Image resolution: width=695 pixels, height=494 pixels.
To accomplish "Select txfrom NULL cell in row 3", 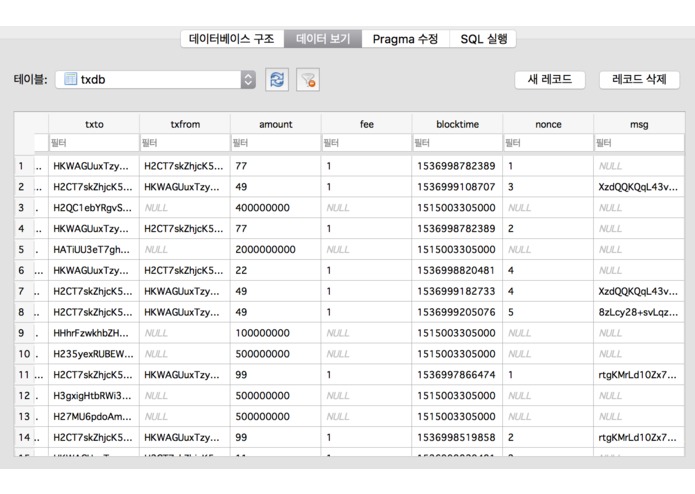I will [185, 208].
